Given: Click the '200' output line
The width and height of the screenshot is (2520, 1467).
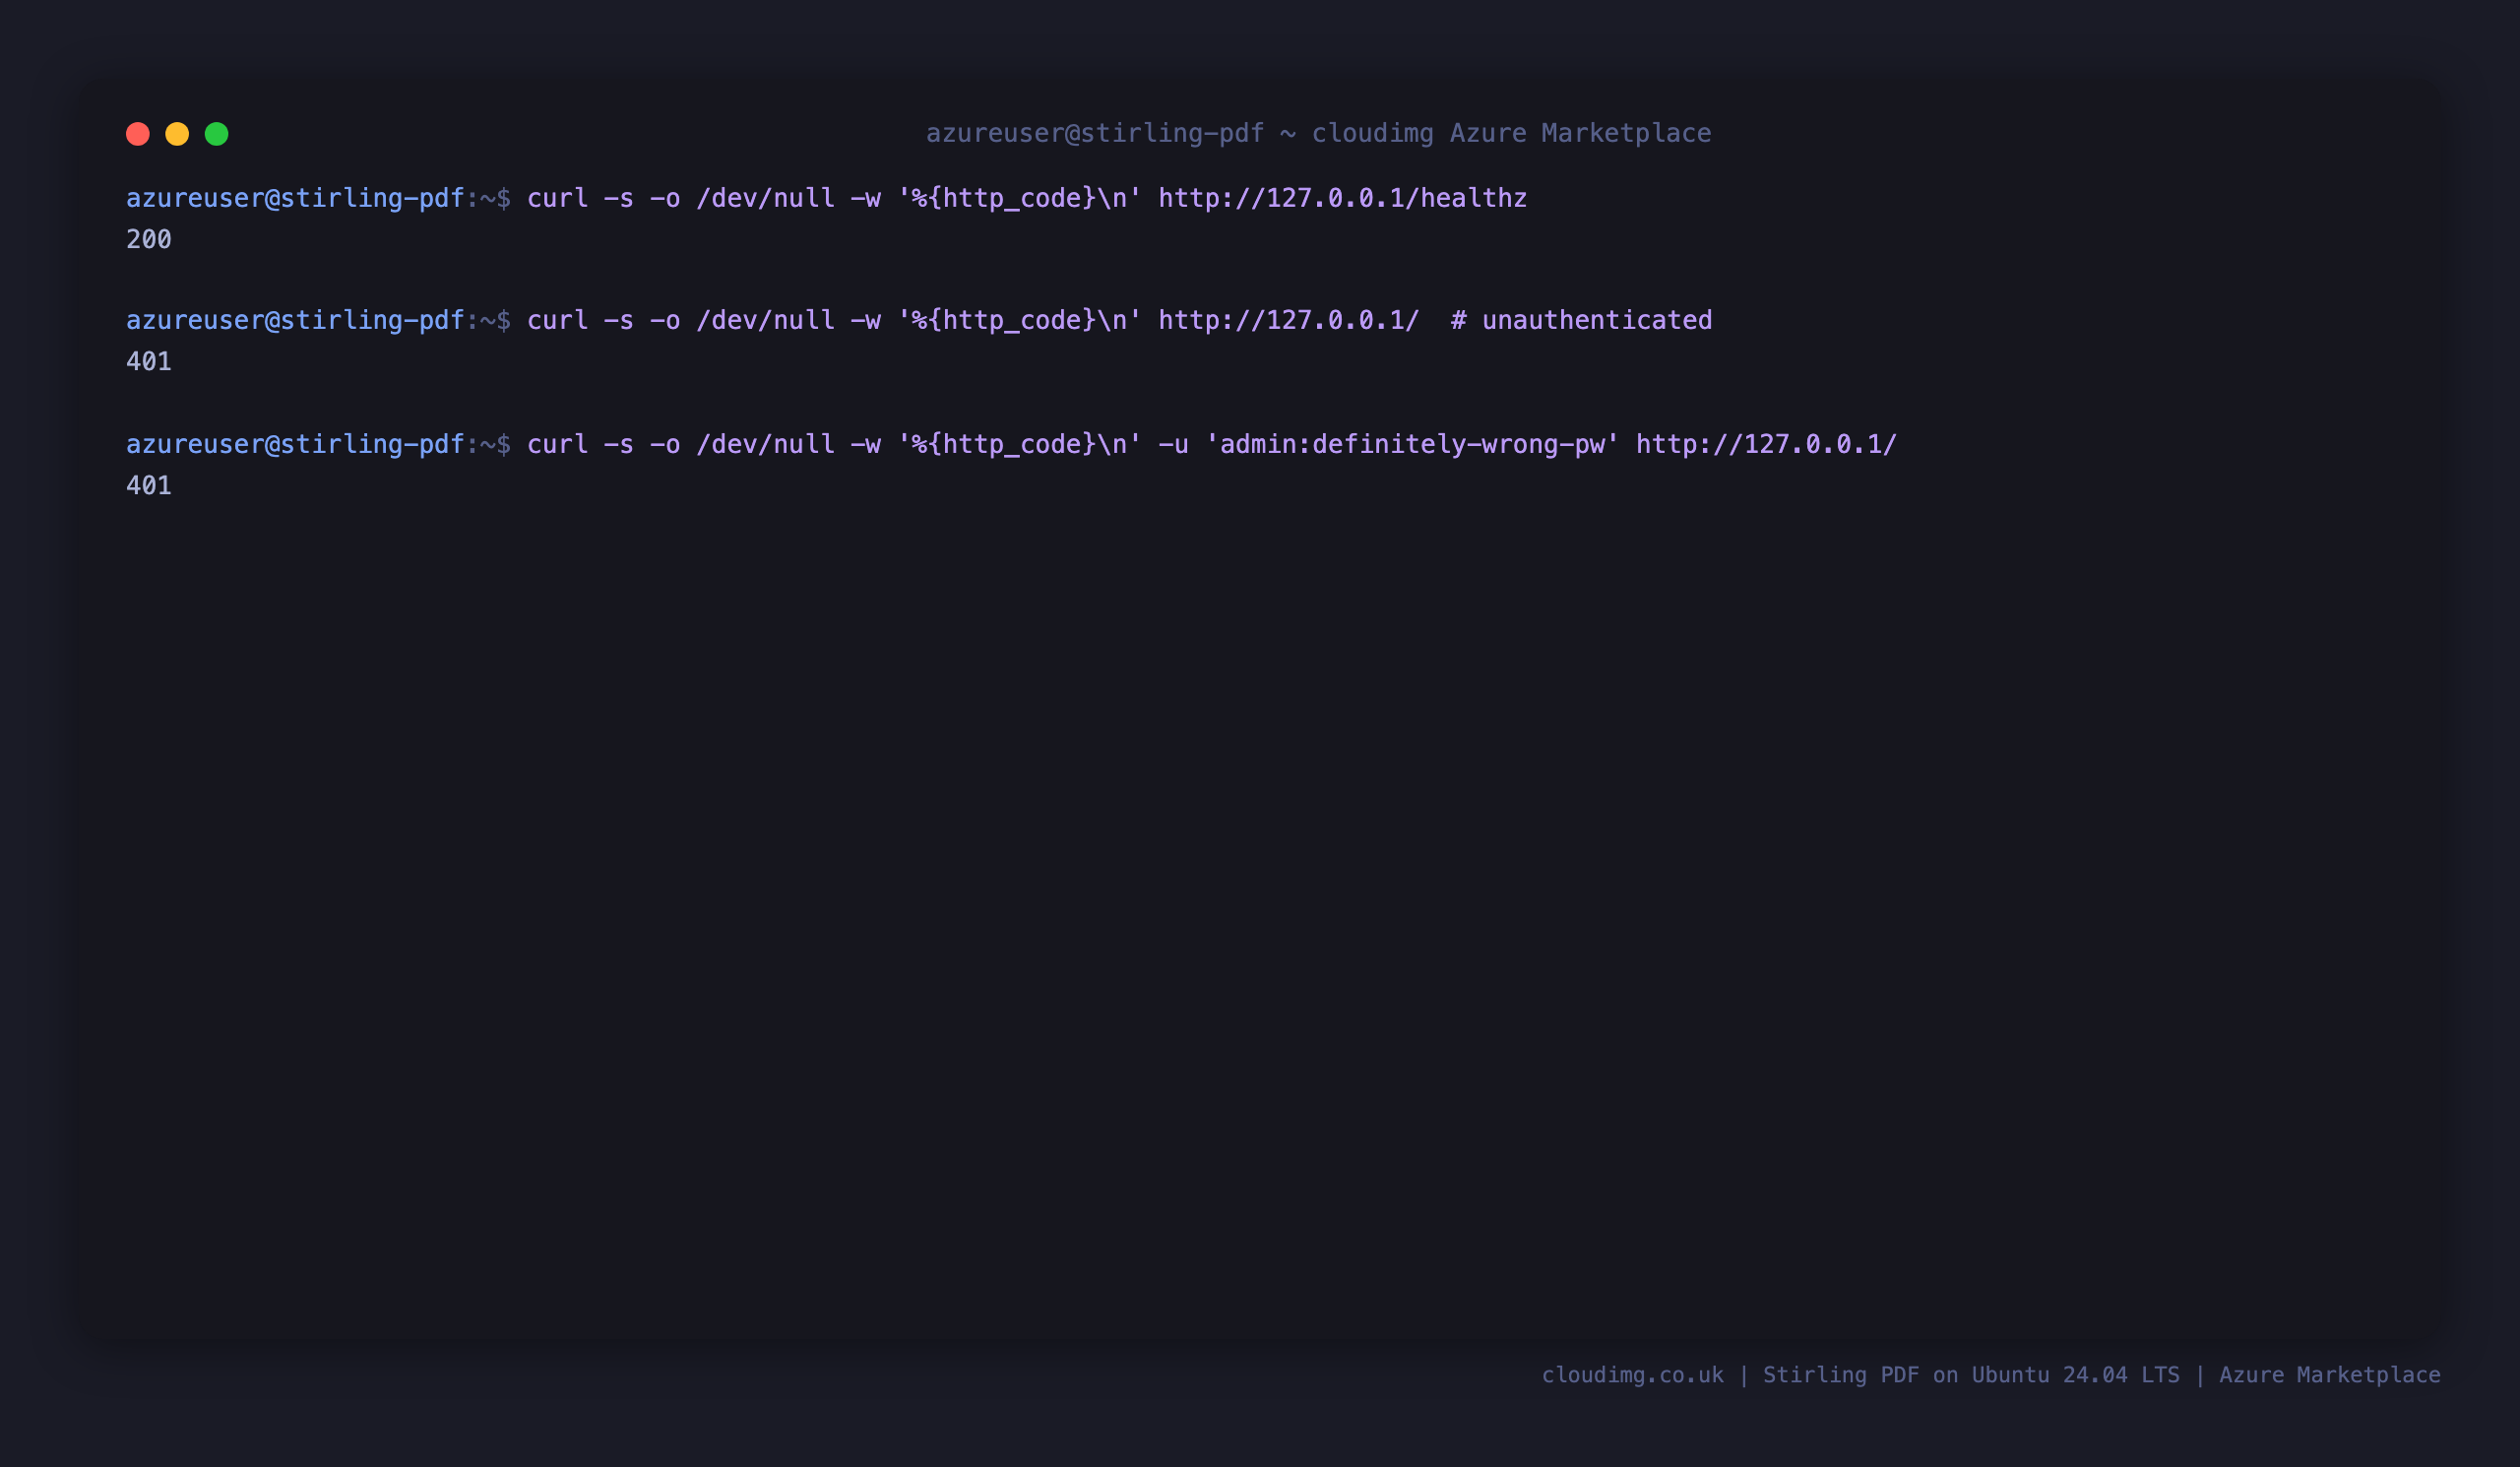Looking at the screenshot, I should click(149, 240).
